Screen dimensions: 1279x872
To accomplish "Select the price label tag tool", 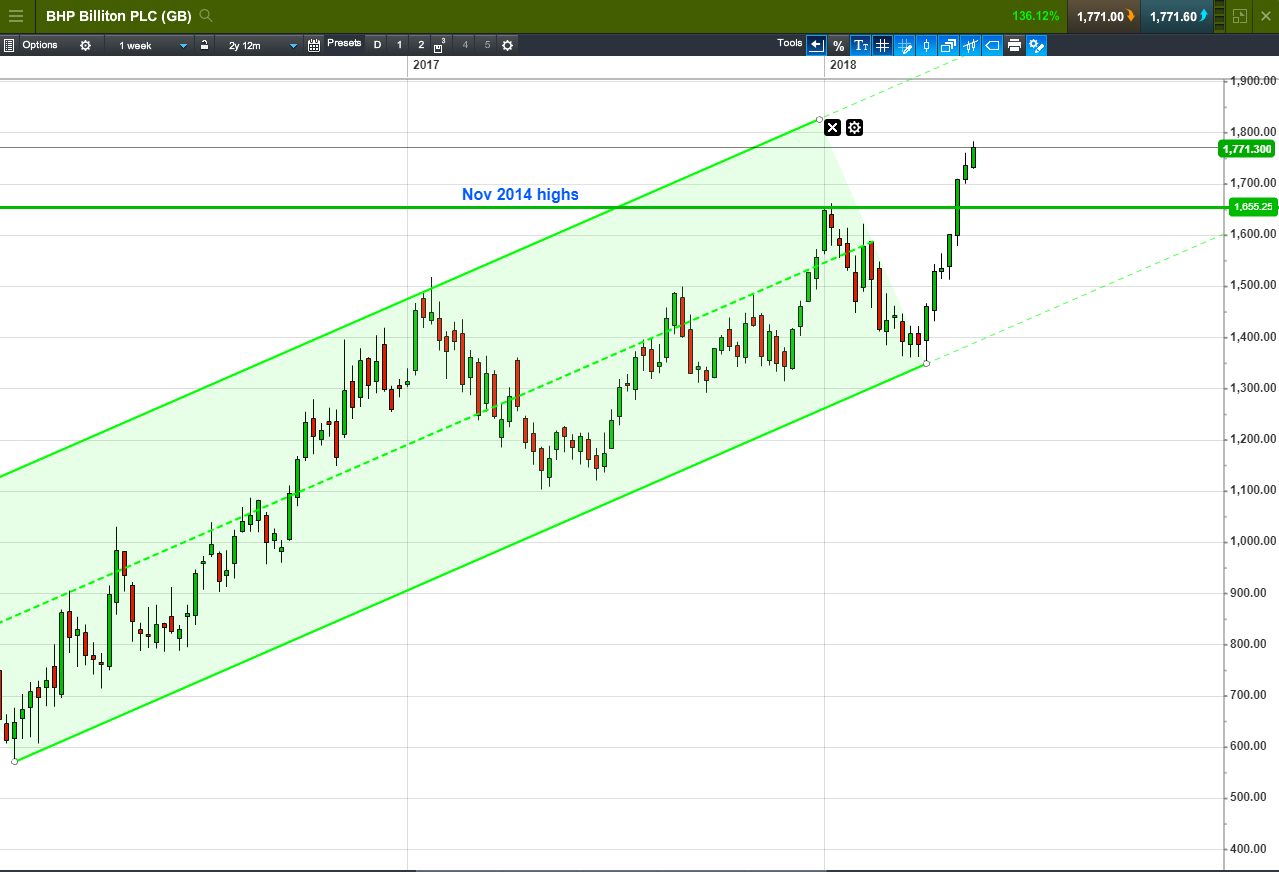I will click(x=992, y=45).
